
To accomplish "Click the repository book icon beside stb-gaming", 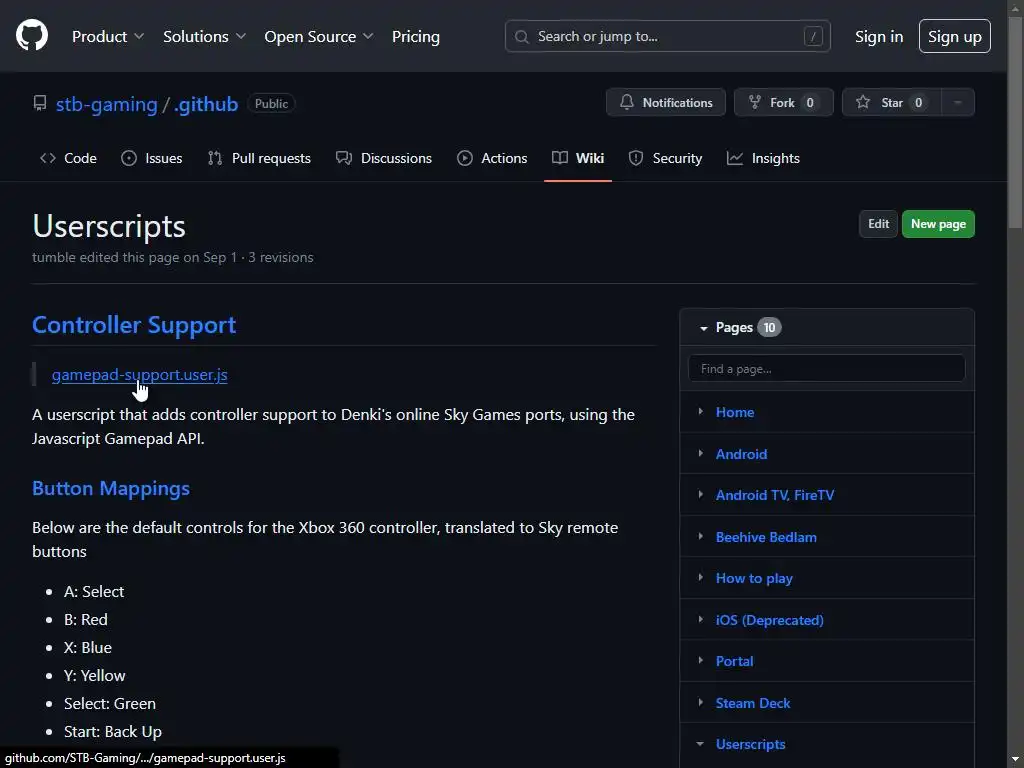I will pos(40,103).
